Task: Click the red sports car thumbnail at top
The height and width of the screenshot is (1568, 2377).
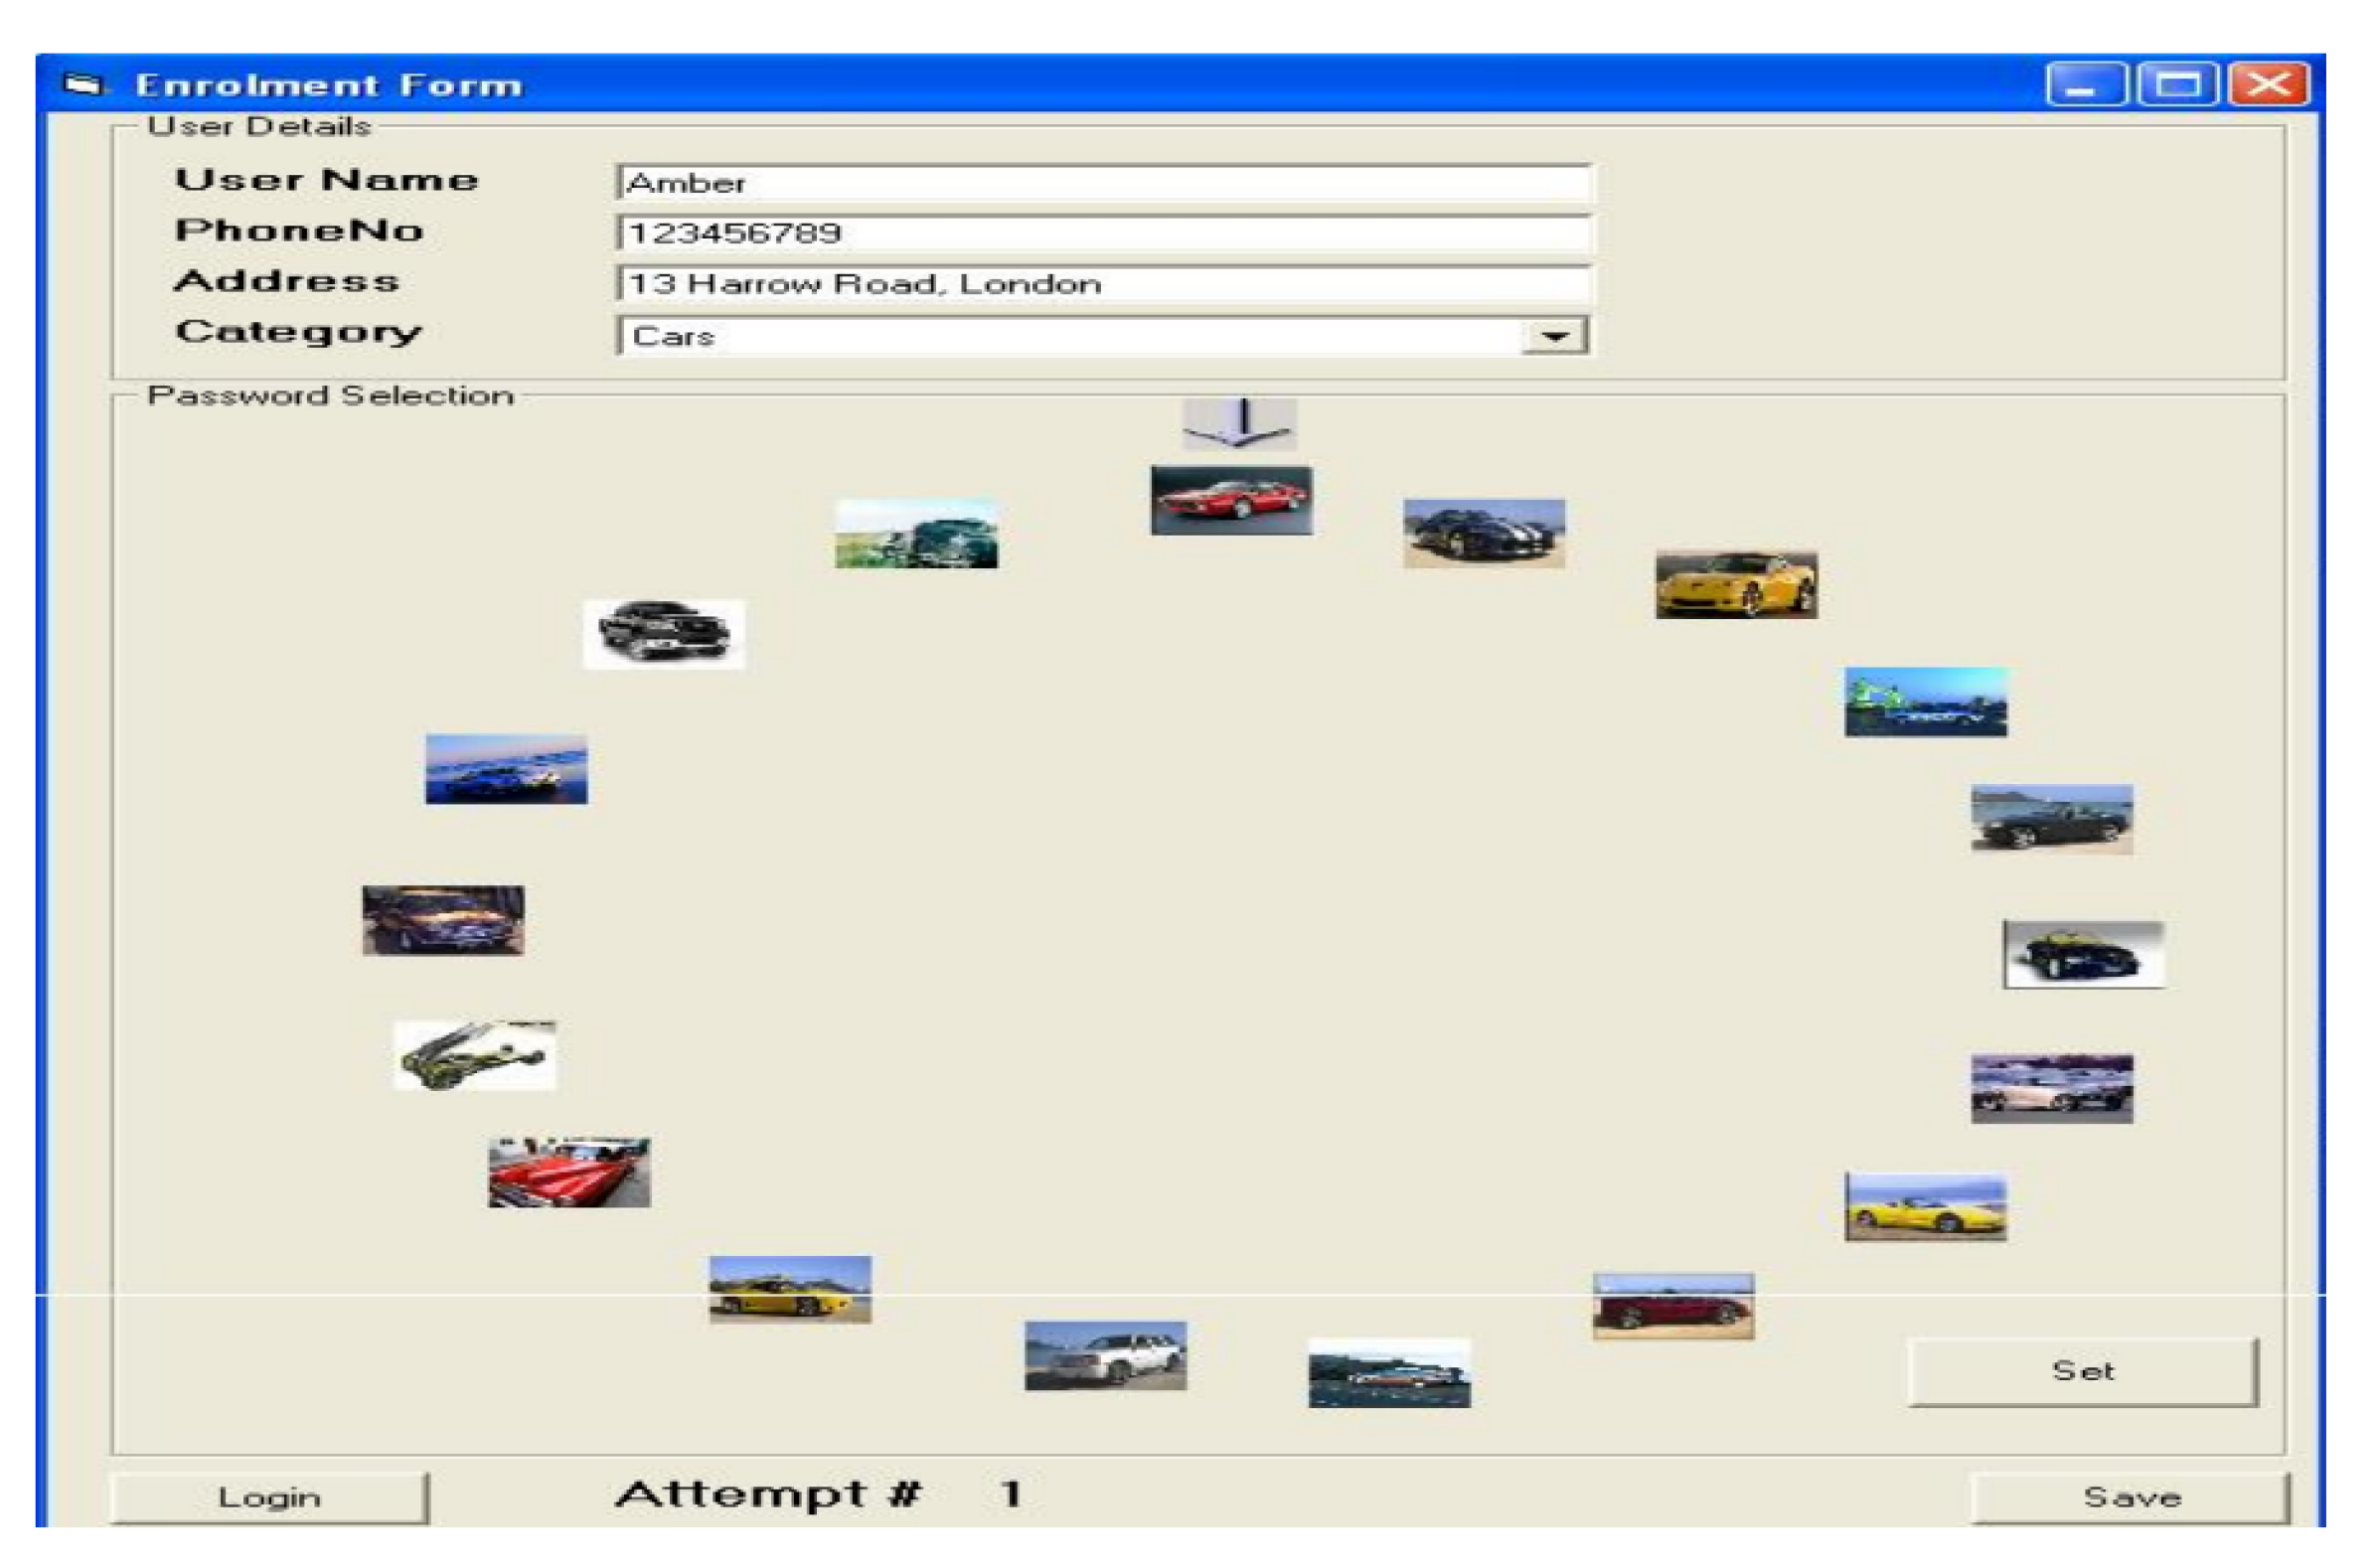Action: pos(1231,500)
